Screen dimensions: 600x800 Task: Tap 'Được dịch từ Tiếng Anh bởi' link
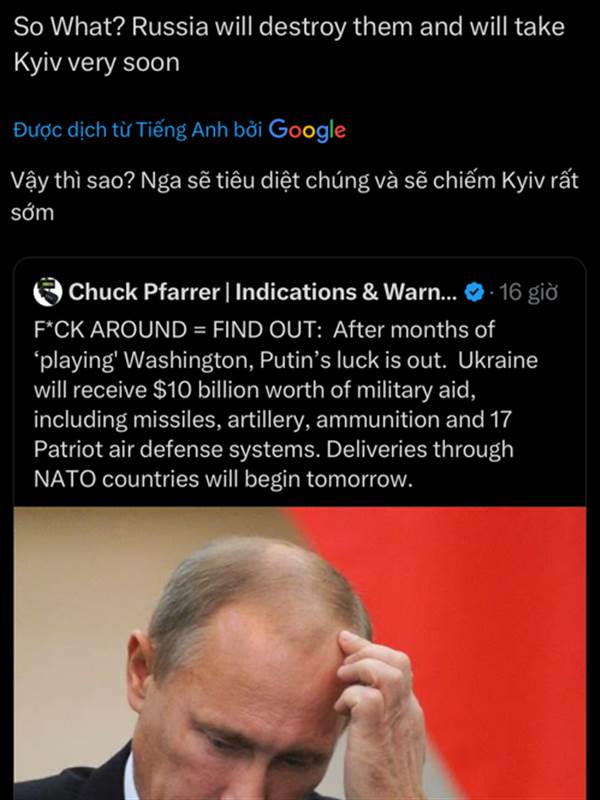(138, 130)
